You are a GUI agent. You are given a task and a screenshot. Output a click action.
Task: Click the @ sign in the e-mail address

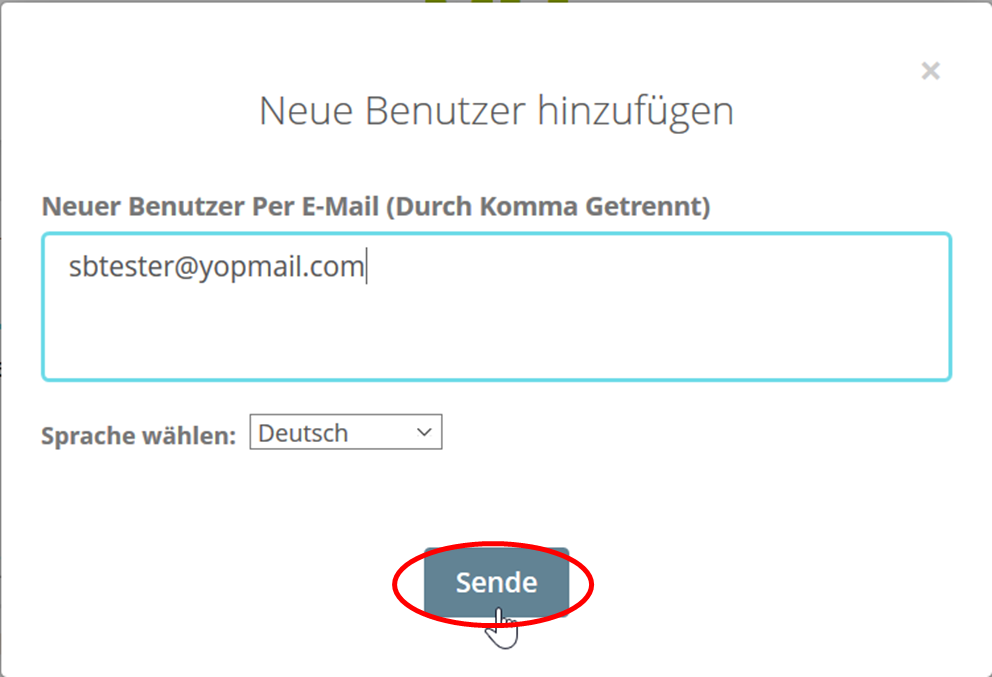pyautogui.click(x=186, y=267)
